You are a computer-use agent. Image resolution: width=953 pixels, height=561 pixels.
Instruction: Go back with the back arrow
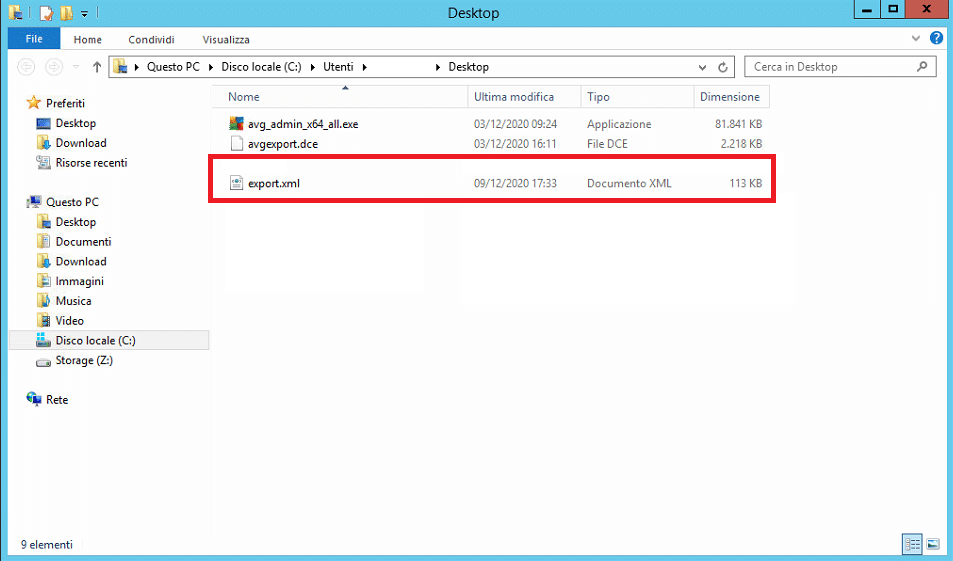[x=26, y=66]
